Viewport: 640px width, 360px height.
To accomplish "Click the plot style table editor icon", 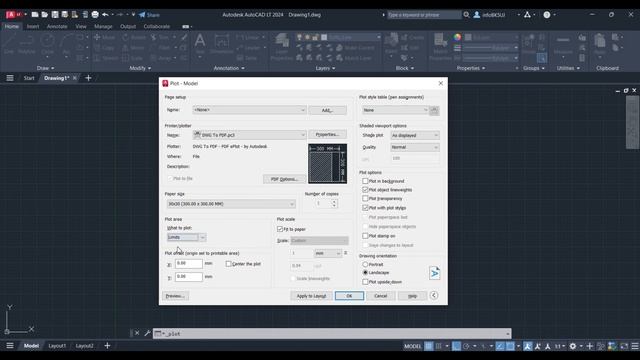I will click(434, 110).
